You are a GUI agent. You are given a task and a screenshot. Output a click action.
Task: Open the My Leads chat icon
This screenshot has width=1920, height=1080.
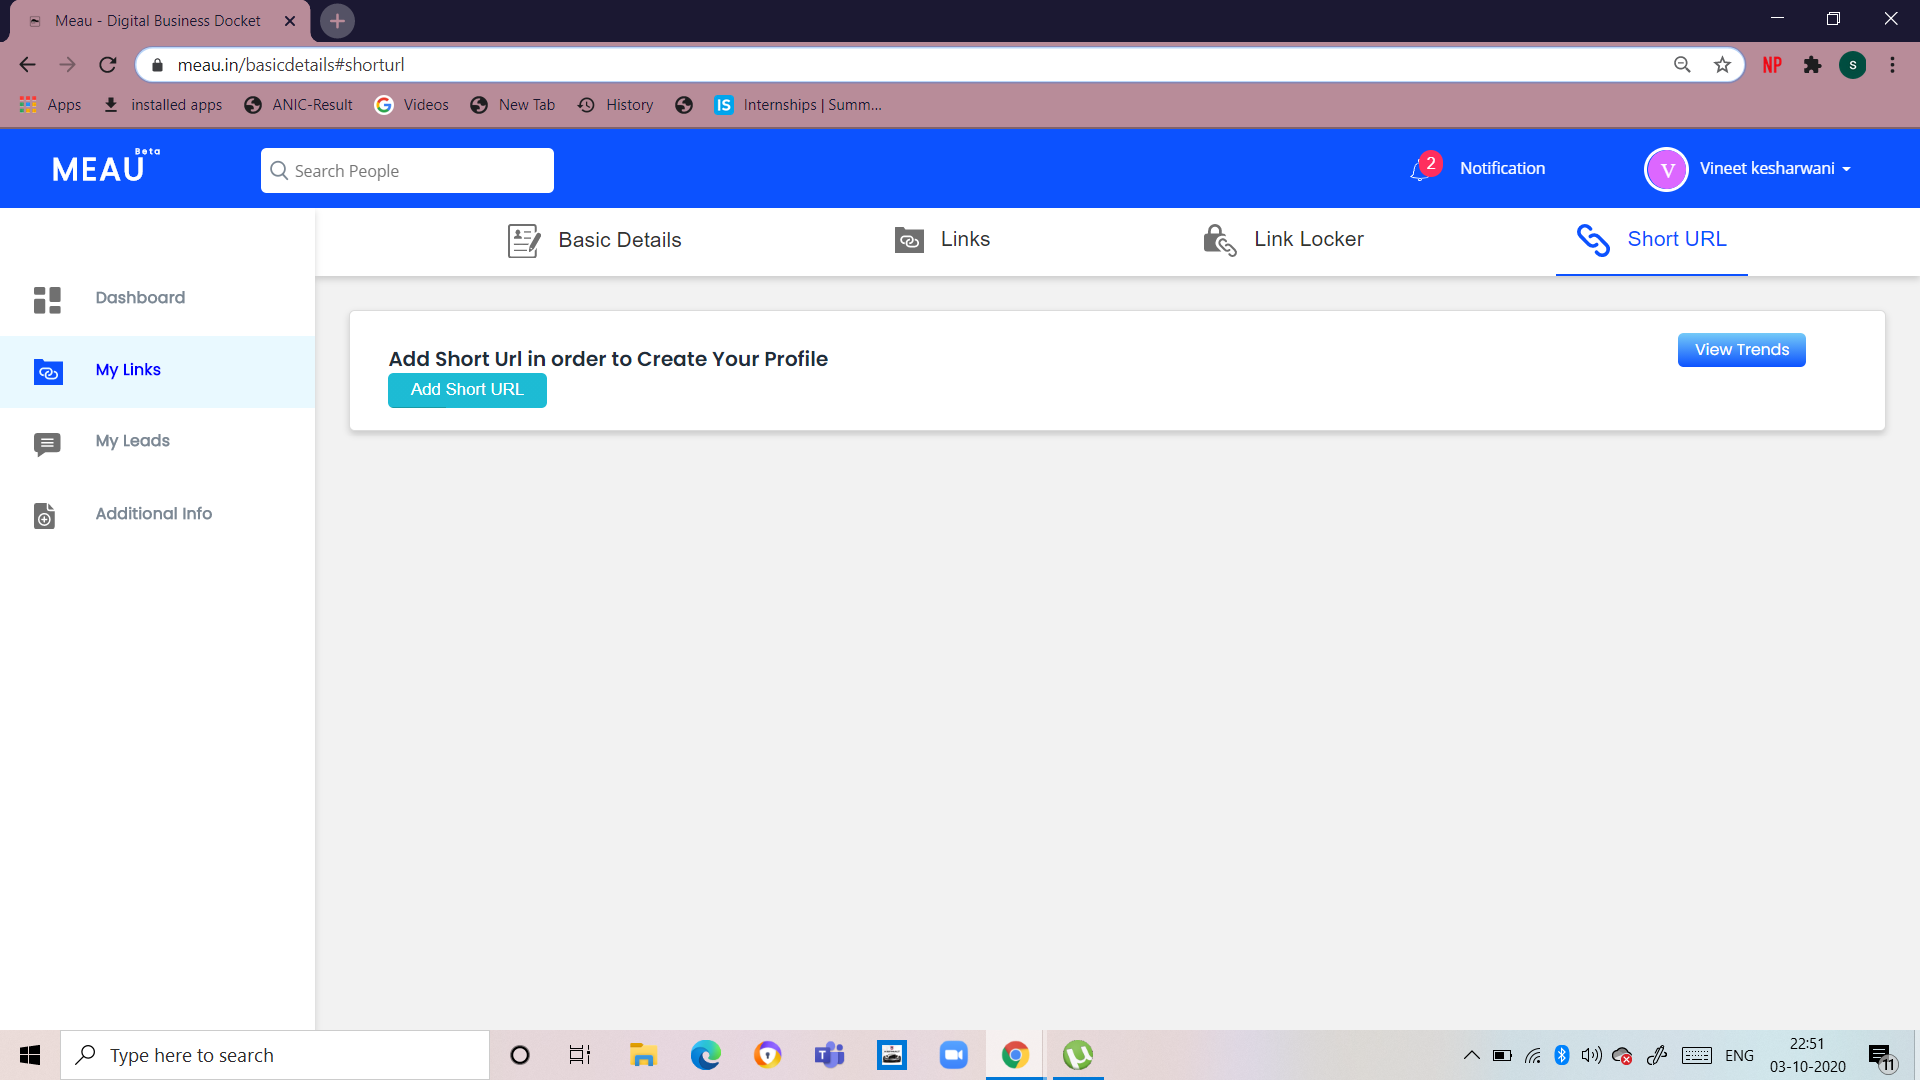tap(47, 444)
